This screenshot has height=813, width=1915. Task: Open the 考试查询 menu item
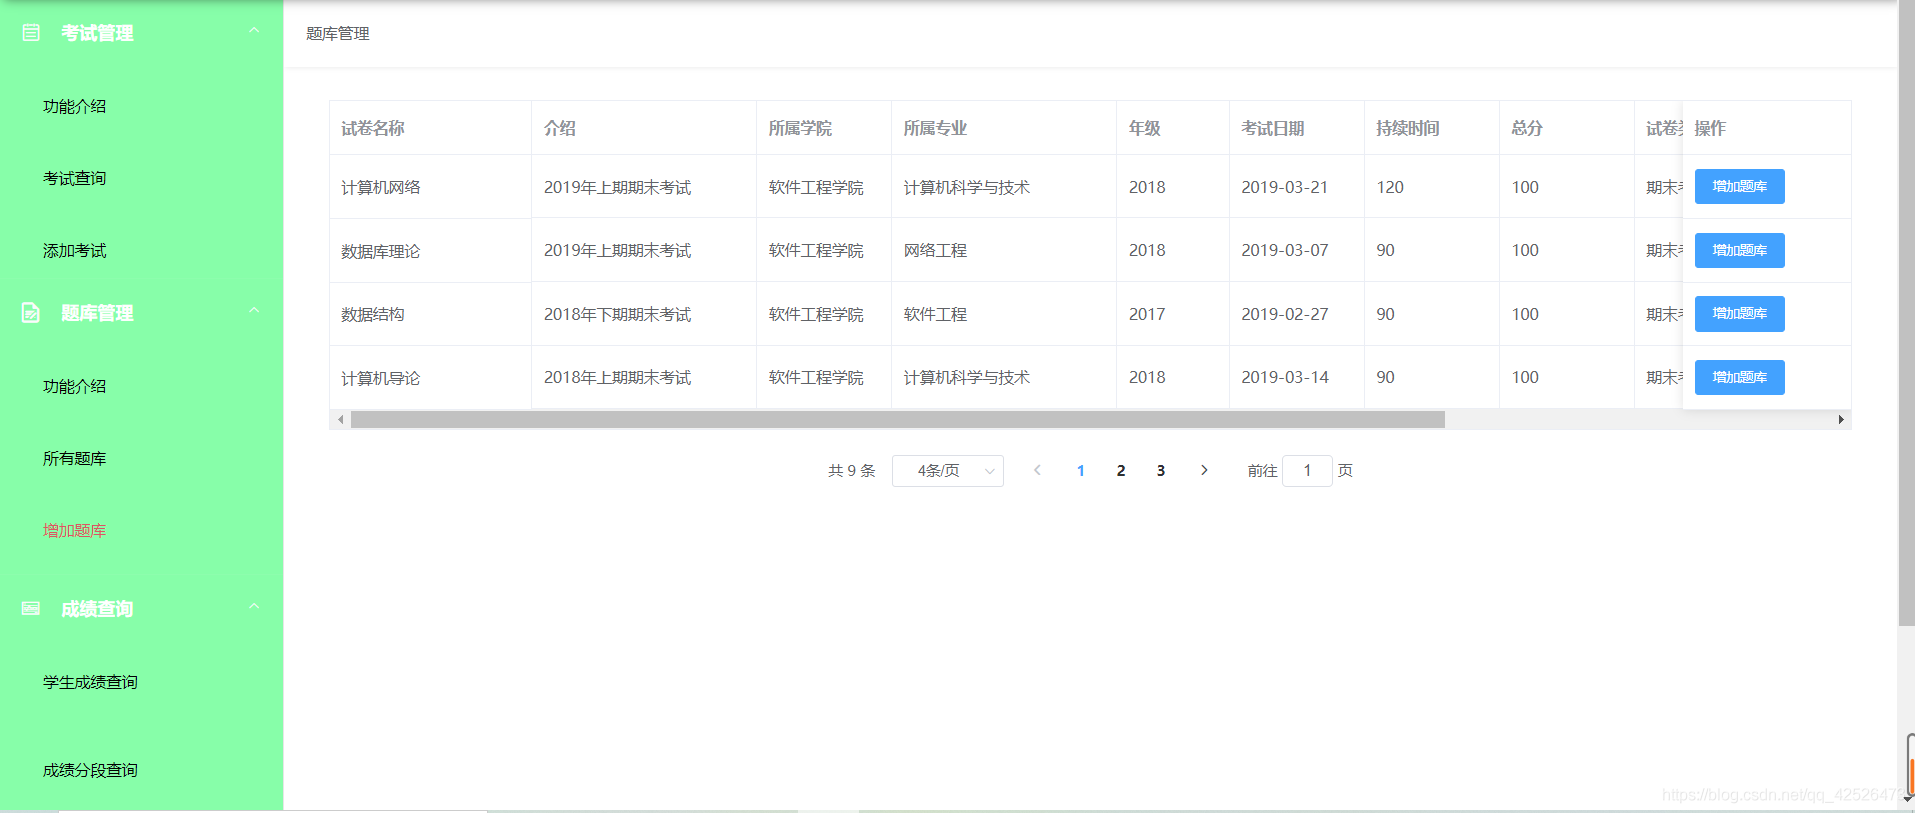pyautogui.click(x=74, y=178)
